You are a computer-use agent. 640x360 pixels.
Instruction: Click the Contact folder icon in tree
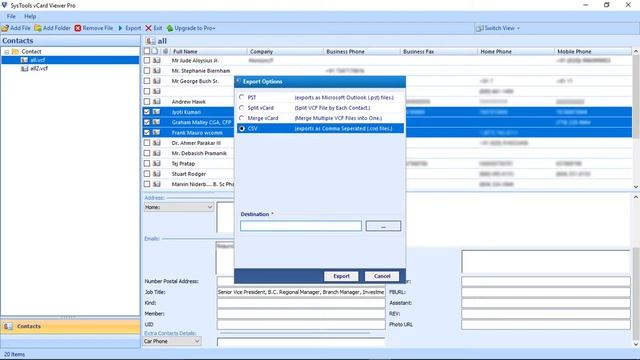coord(16,51)
